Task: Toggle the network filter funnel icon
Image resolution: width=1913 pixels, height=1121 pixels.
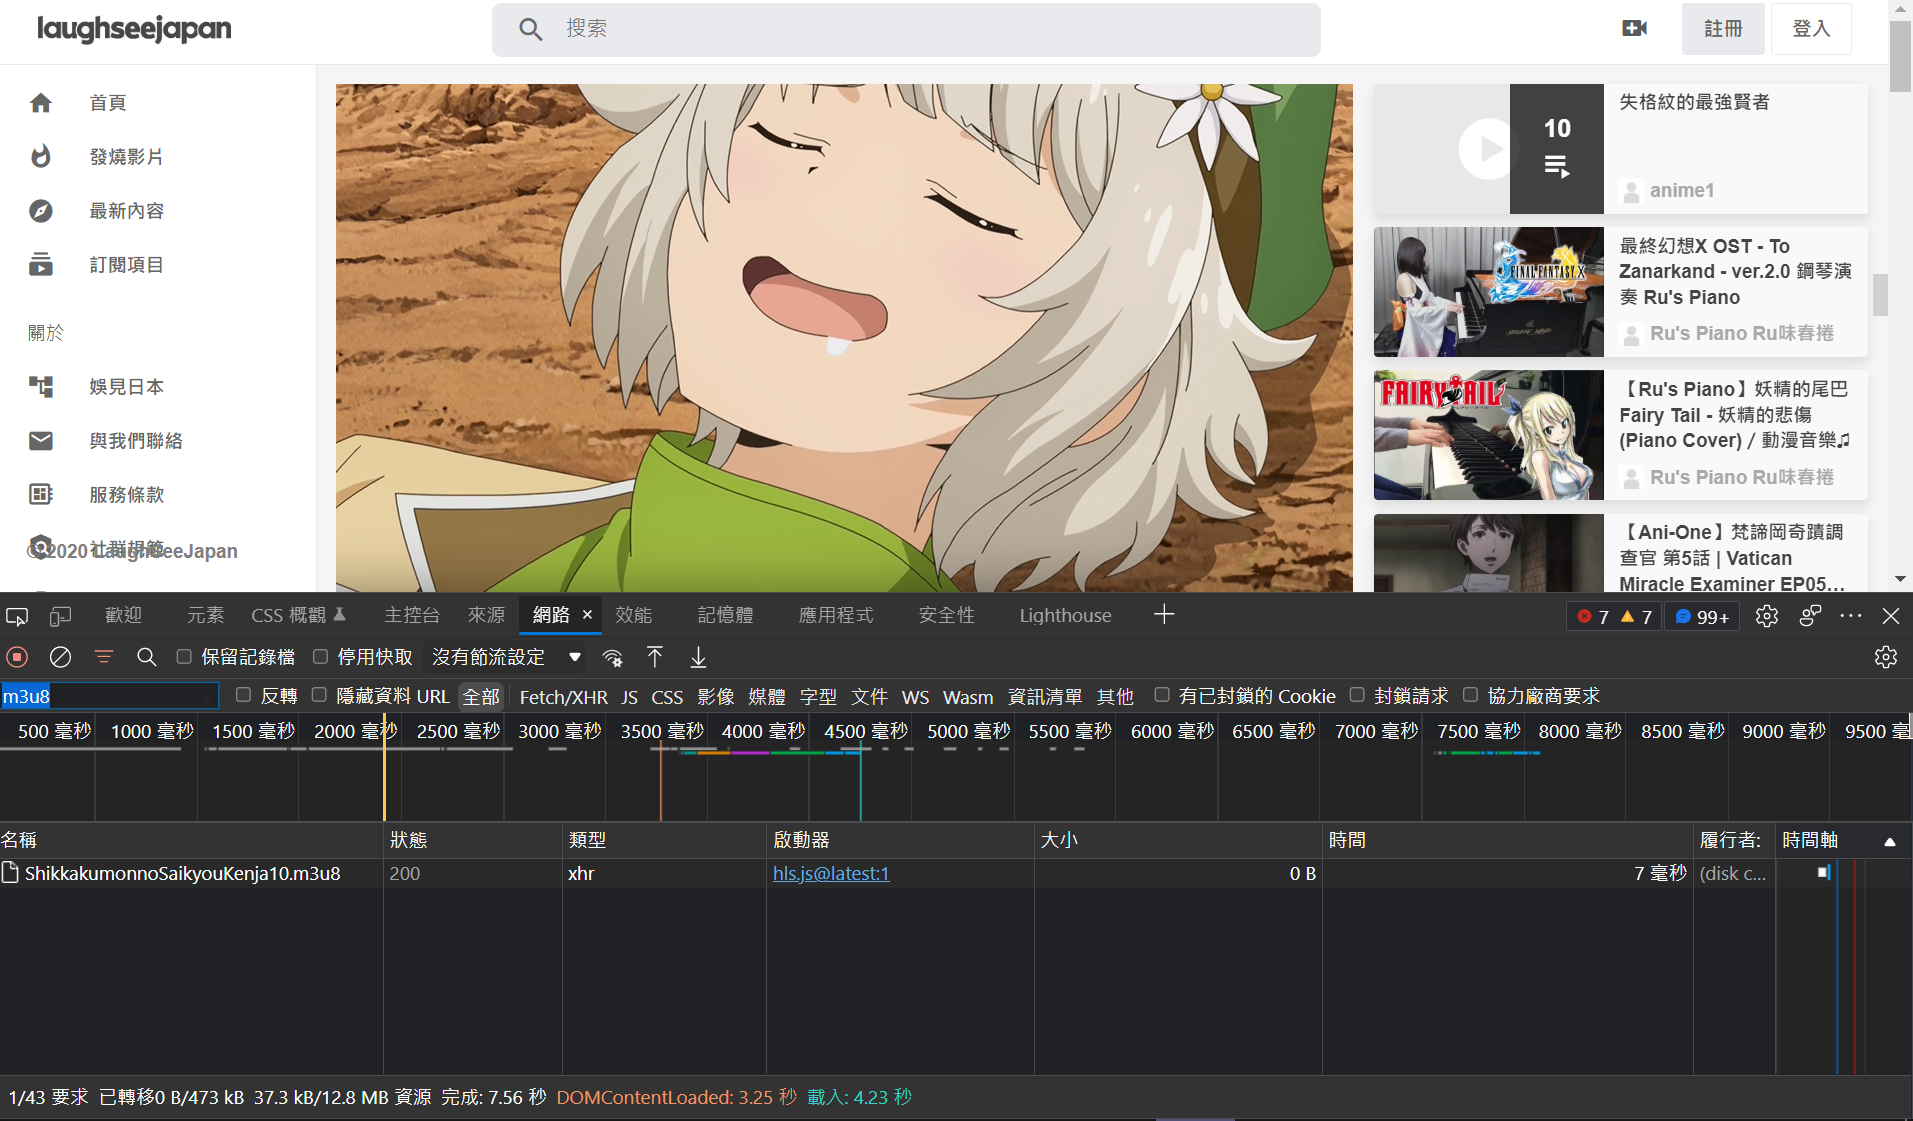Action: coord(104,657)
